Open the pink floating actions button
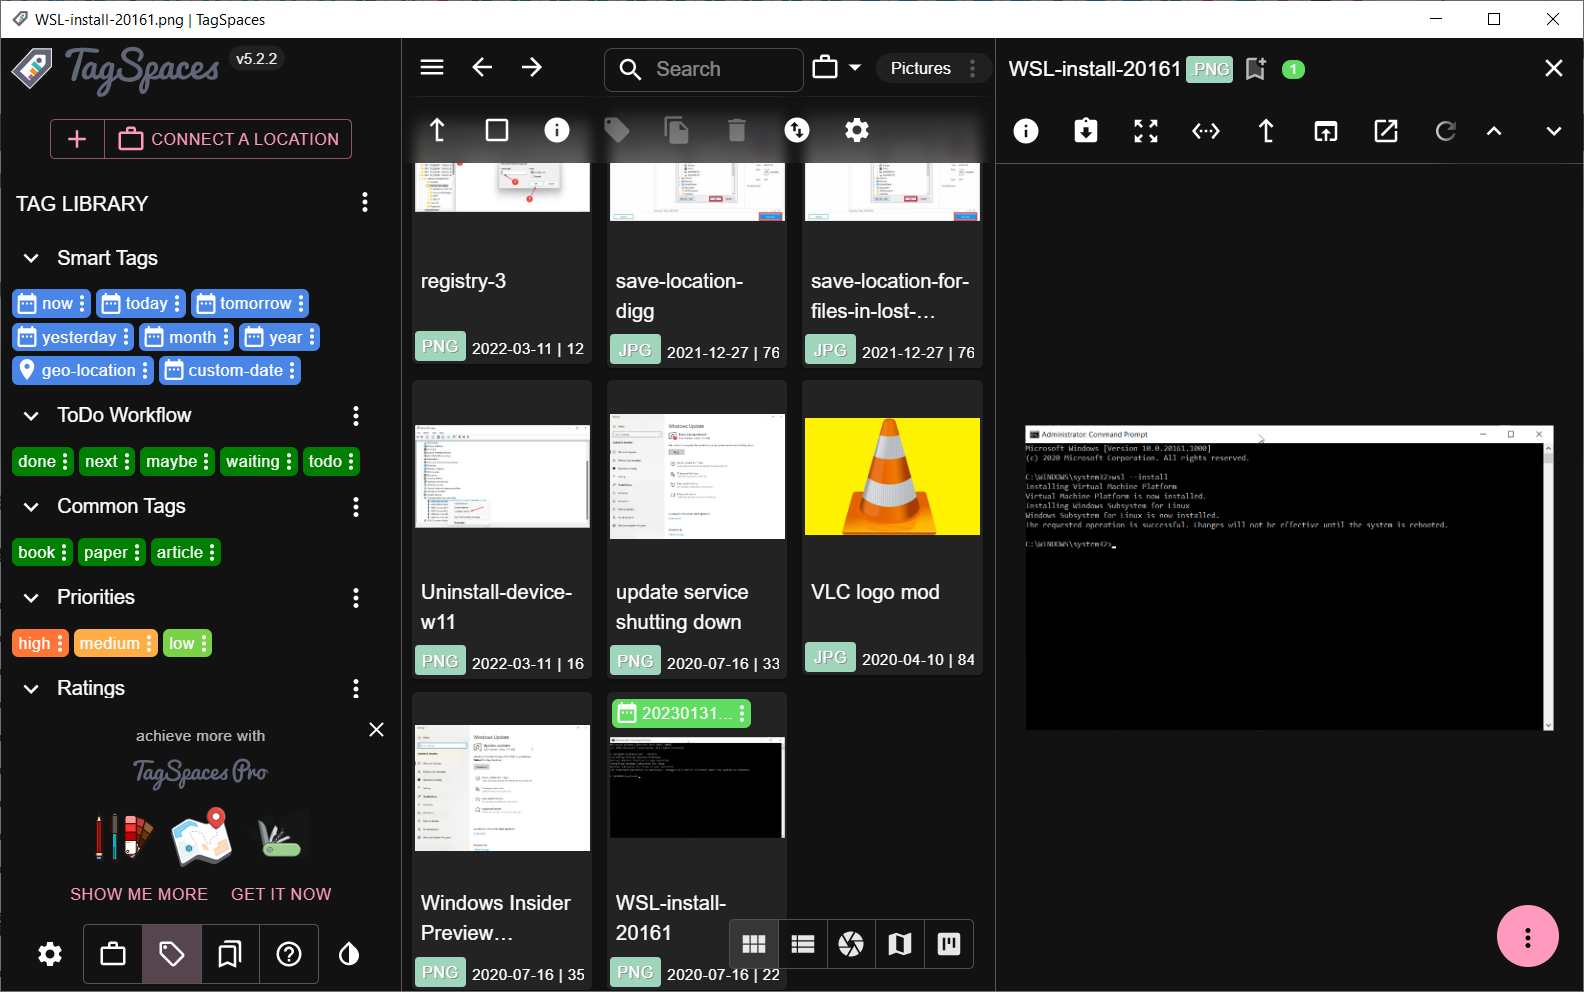This screenshot has width=1584, height=992. (x=1527, y=937)
